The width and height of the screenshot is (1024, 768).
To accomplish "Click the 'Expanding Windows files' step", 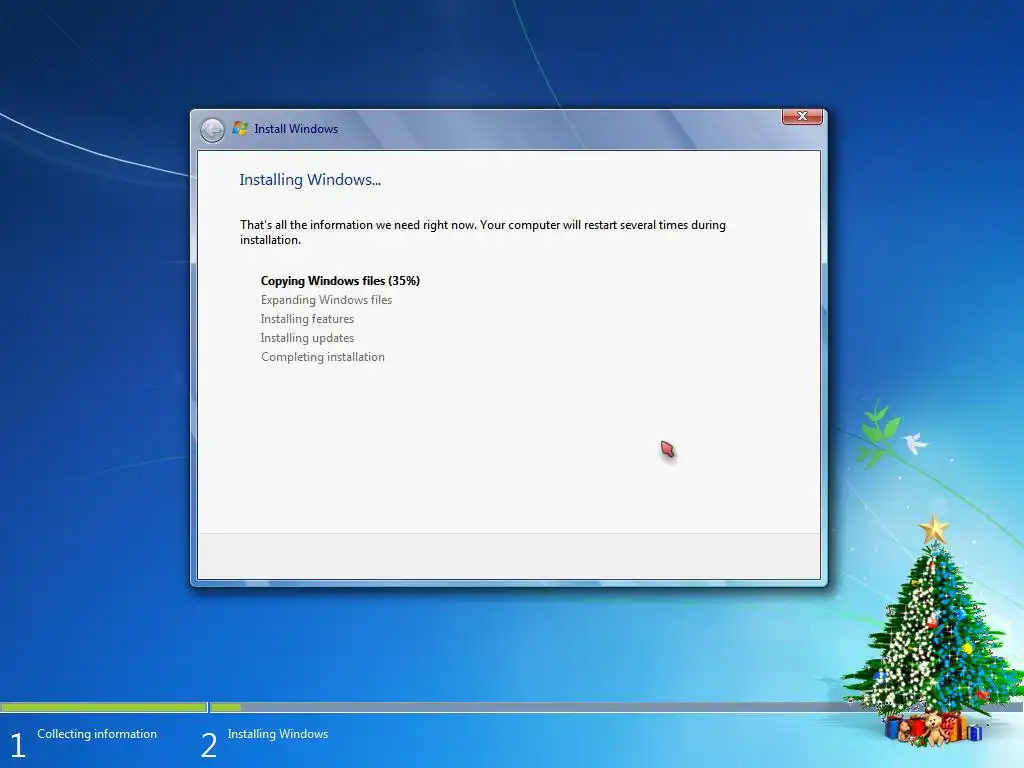I will tap(327, 300).
